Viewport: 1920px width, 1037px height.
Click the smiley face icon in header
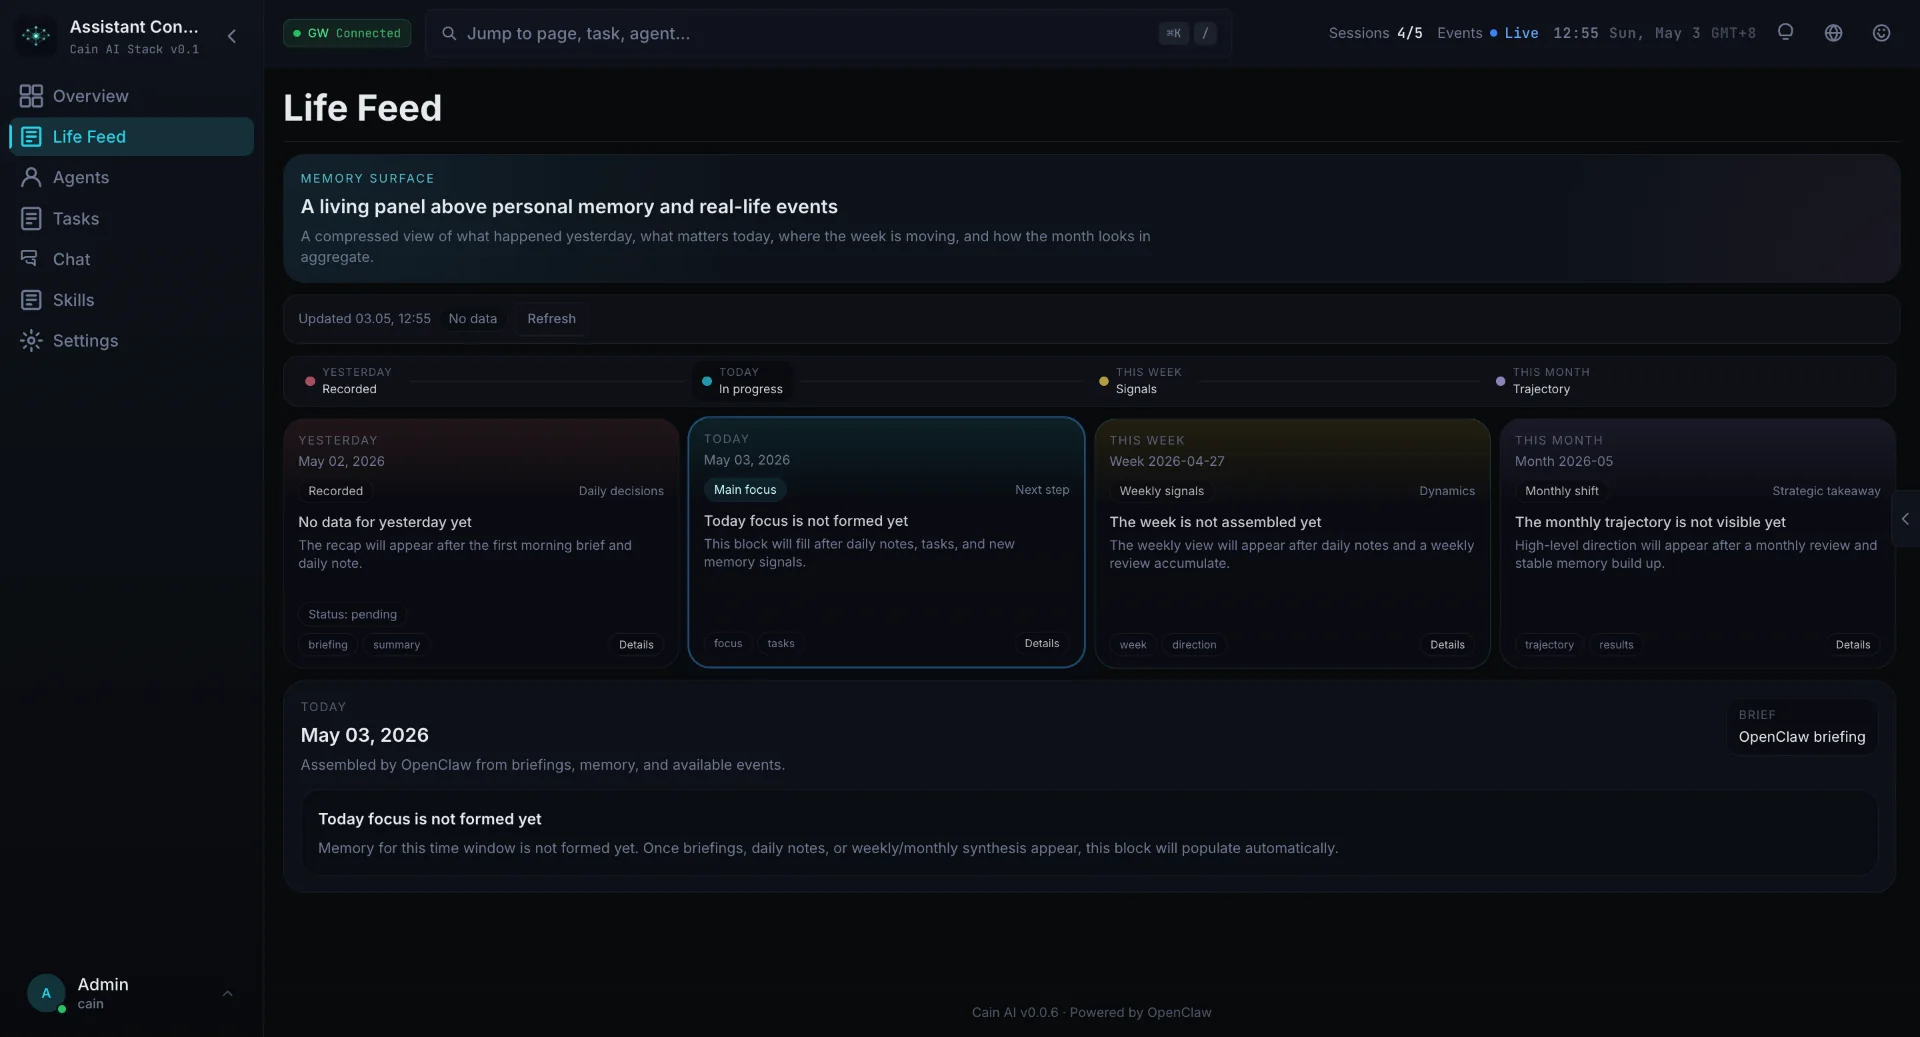(1881, 33)
